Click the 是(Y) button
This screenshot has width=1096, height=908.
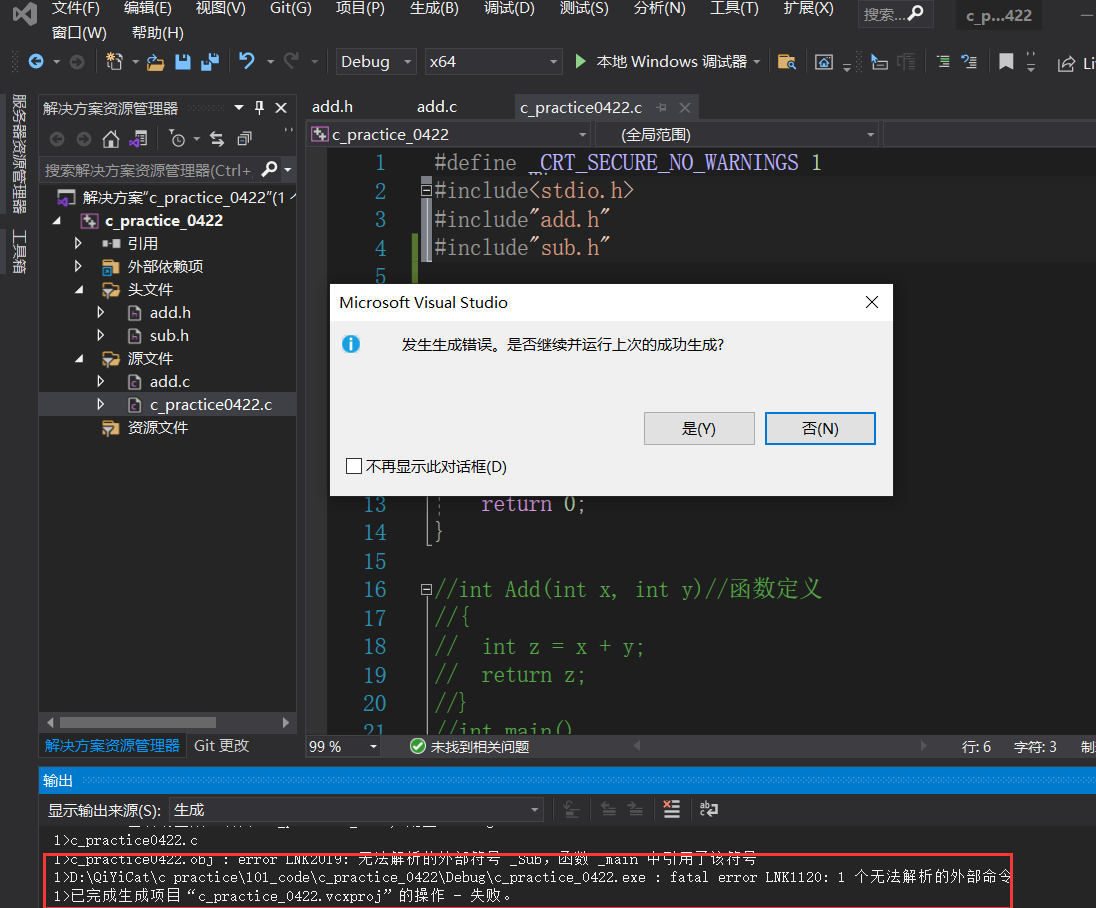point(699,428)
